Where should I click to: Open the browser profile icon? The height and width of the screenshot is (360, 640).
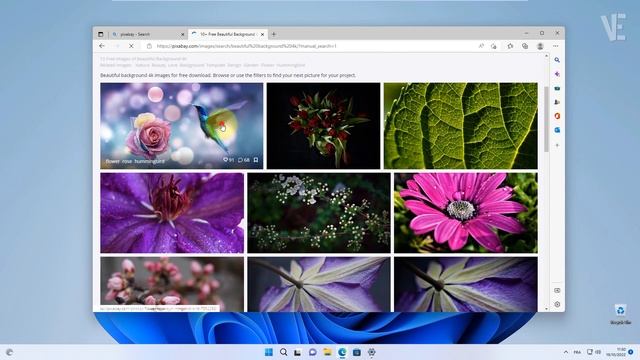coord(540,46)
